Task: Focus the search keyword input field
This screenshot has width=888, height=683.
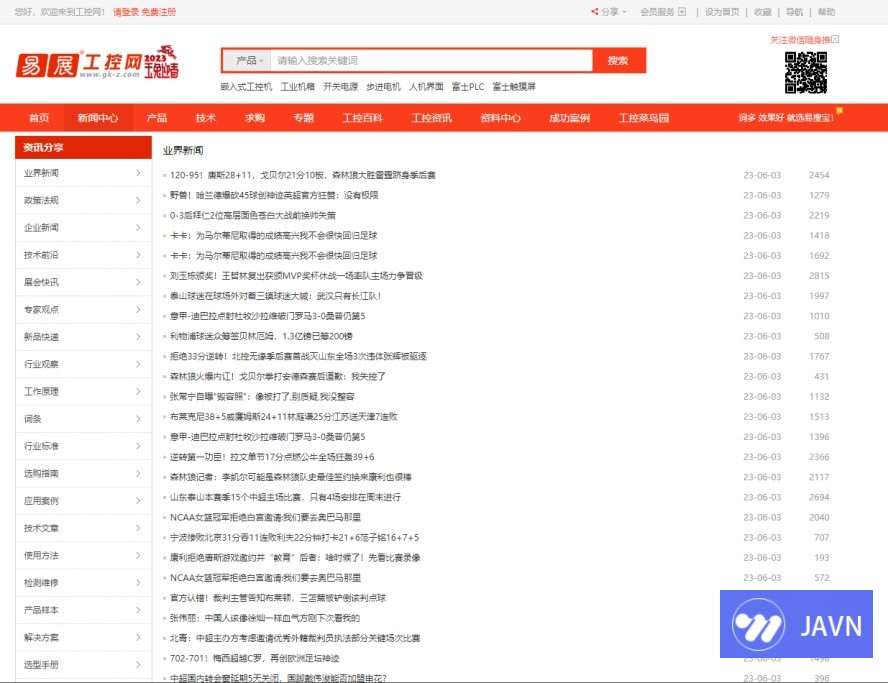Action: pos(430,60)
